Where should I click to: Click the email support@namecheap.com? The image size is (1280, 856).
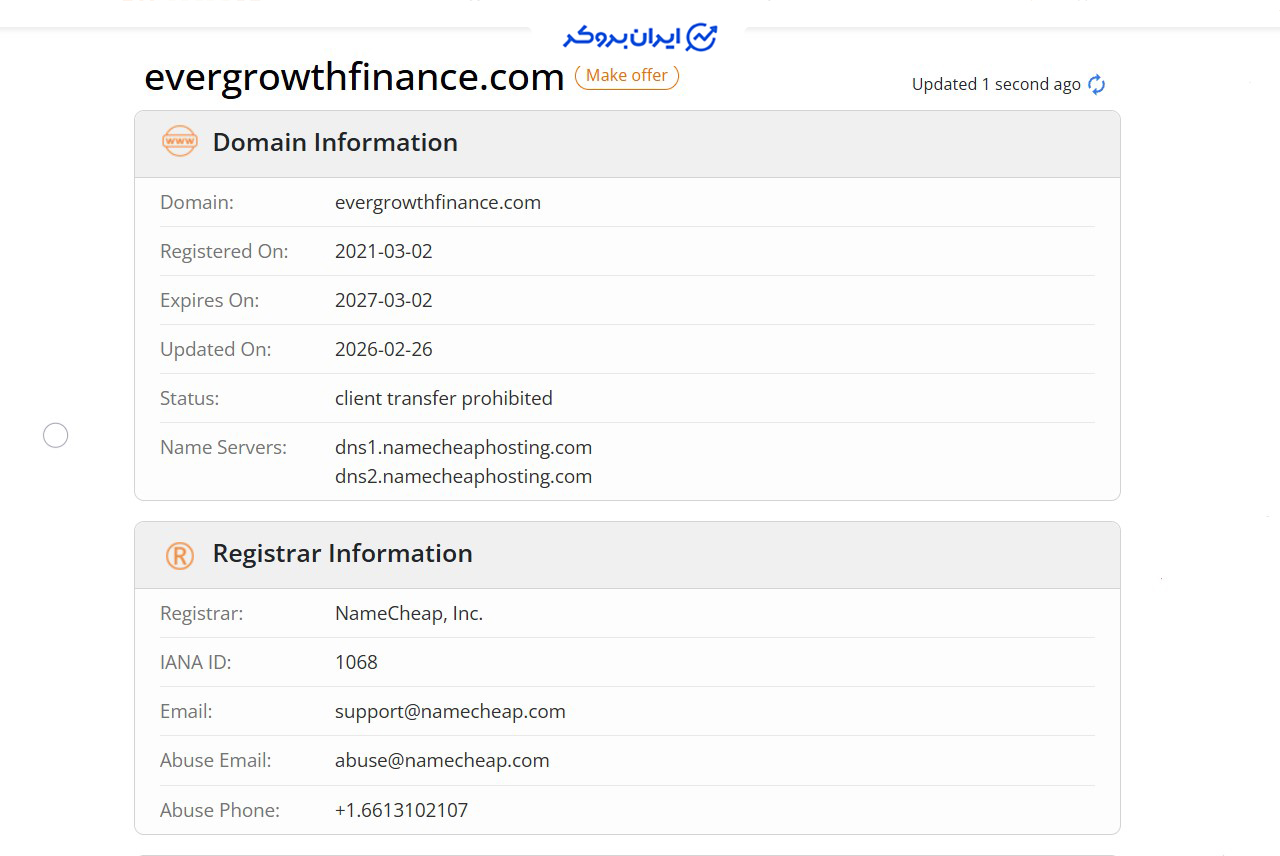pos(450,711)
